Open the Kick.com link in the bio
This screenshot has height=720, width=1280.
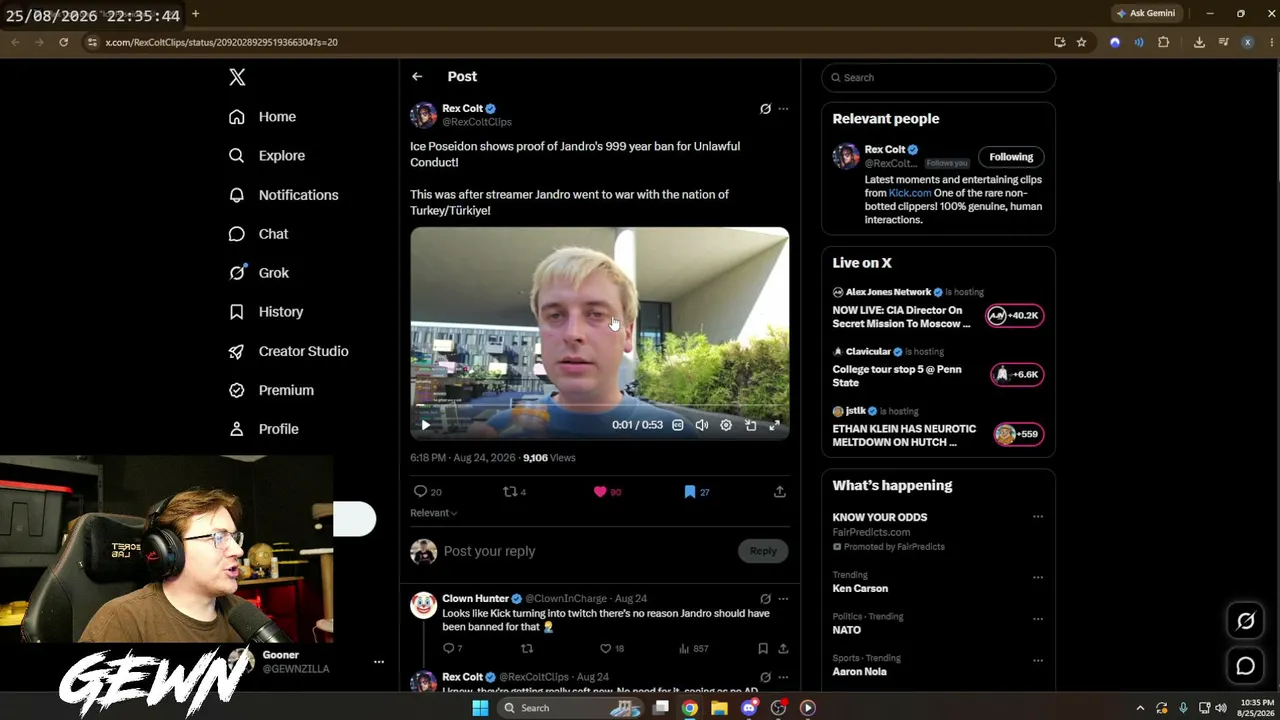[x=910, y=193]
